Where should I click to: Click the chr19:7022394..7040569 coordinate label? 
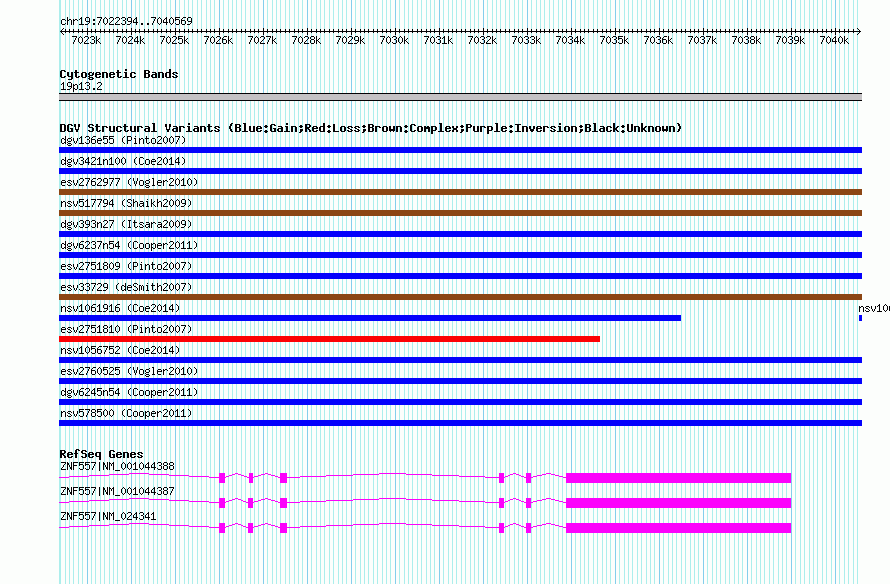pyautogui.click(x=126, y=21)
